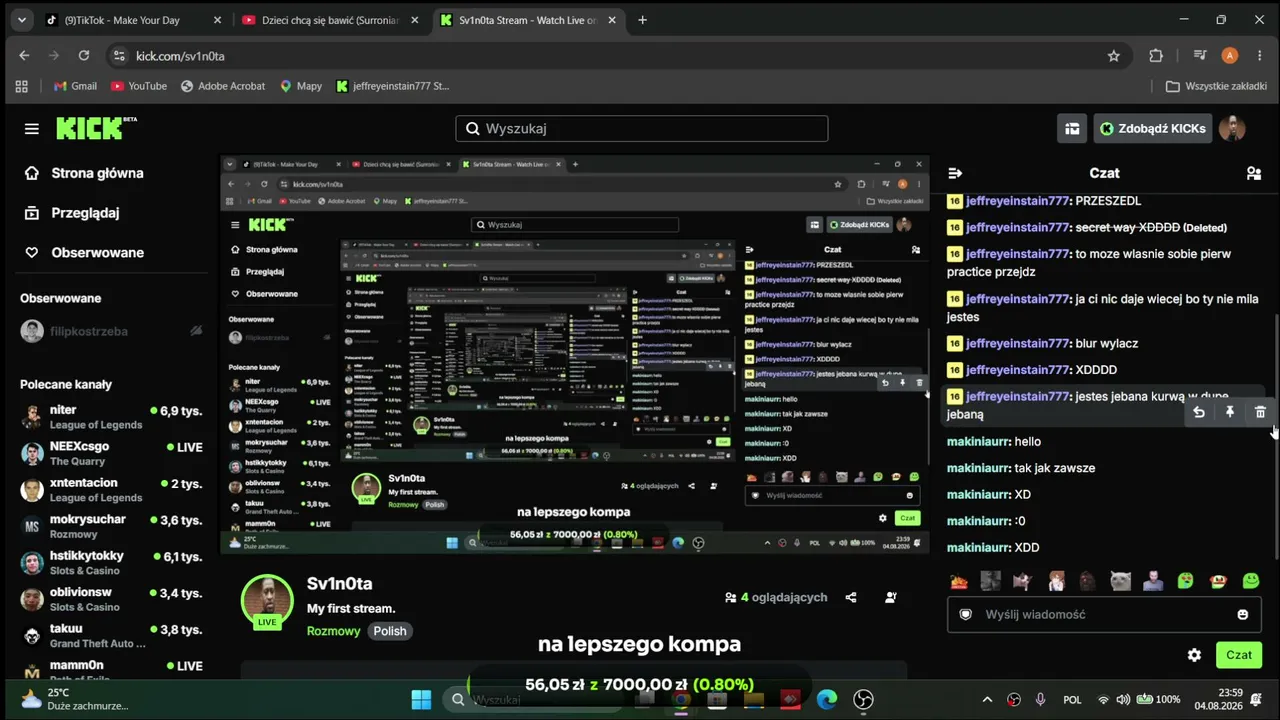The image size is (1280, 720).
Task: Open the jeffreyeinstain777 bookmark
Action: (x=393, y=86)
